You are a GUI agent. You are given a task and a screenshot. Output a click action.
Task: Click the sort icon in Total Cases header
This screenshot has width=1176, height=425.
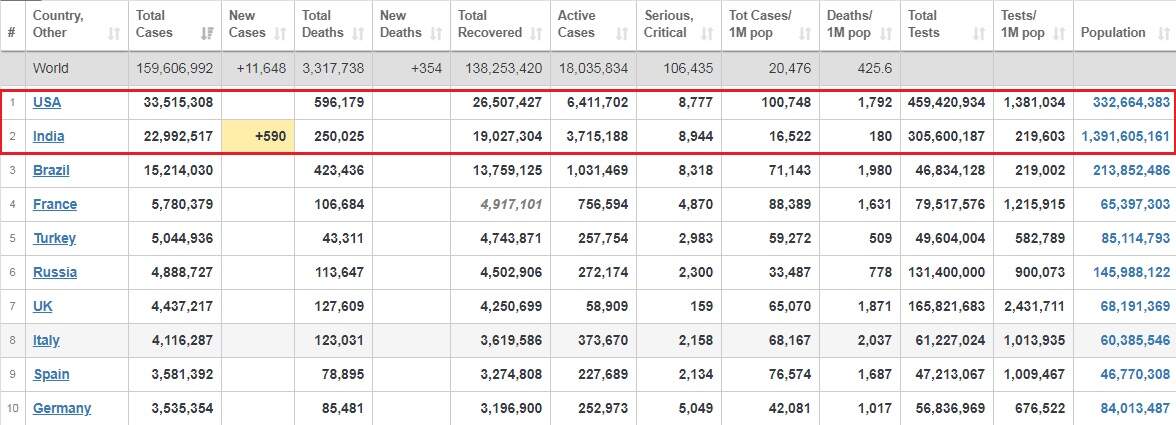[x=207, y=33]
